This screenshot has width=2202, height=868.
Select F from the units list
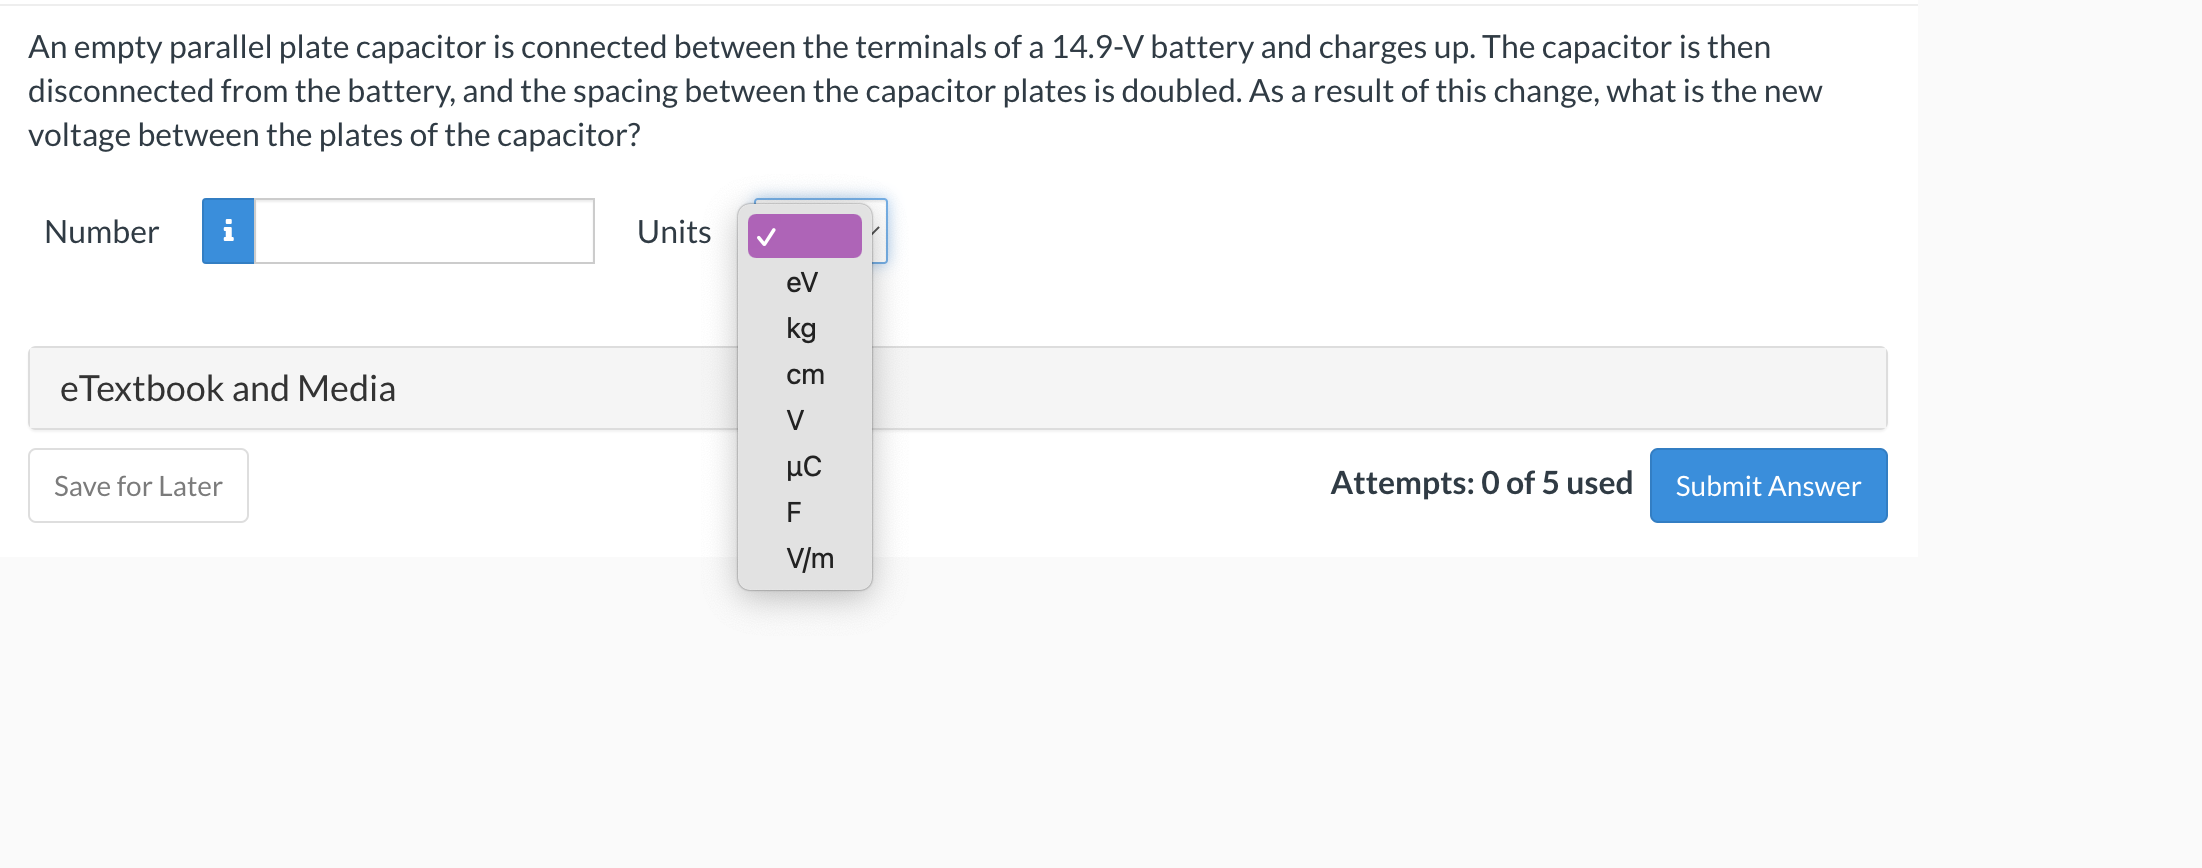coord(793,512)
